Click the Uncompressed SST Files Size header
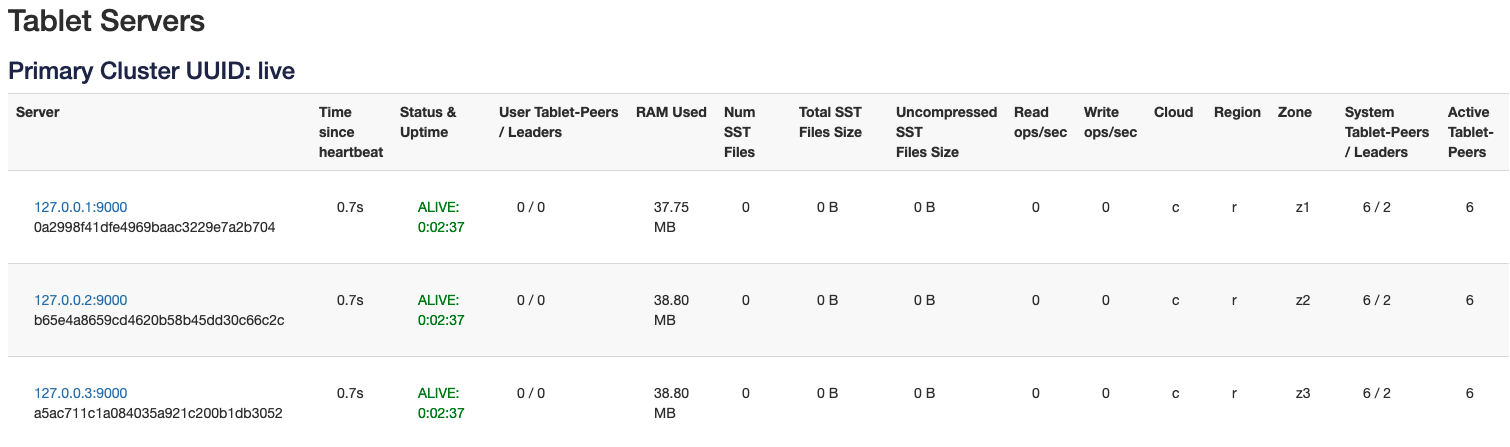 [946, 132]
